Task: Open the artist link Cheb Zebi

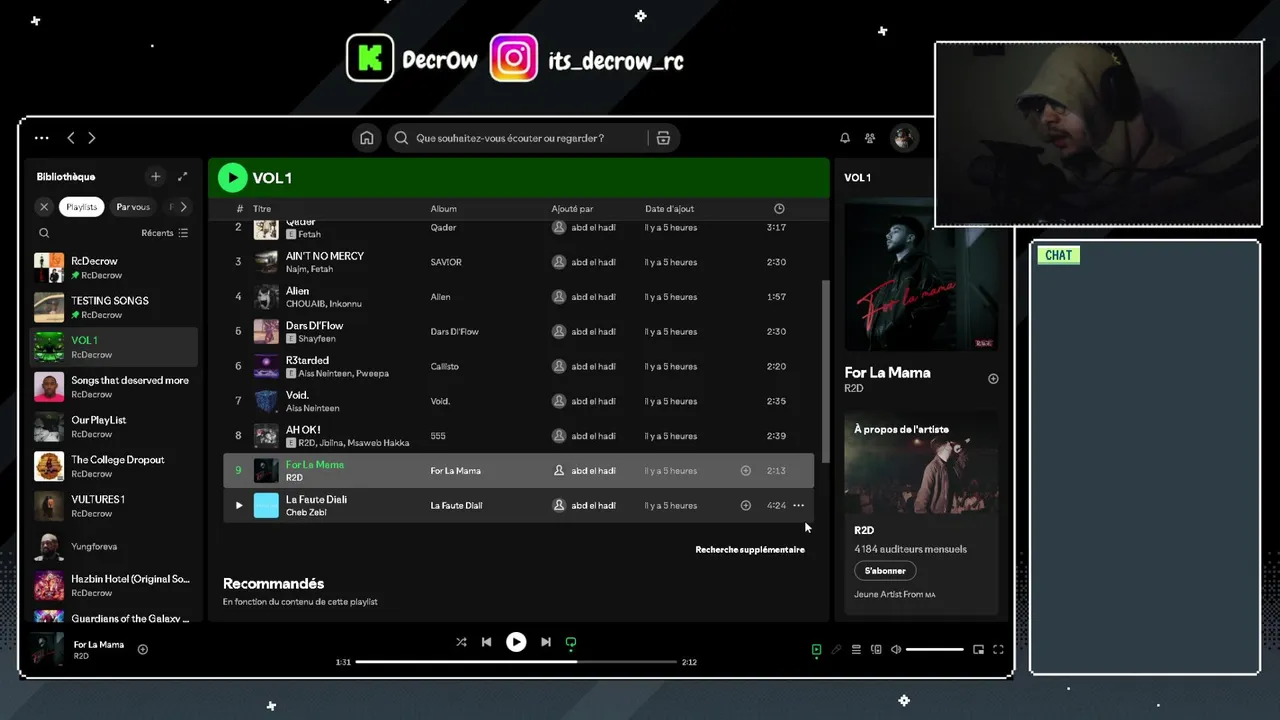Action: 306,512
